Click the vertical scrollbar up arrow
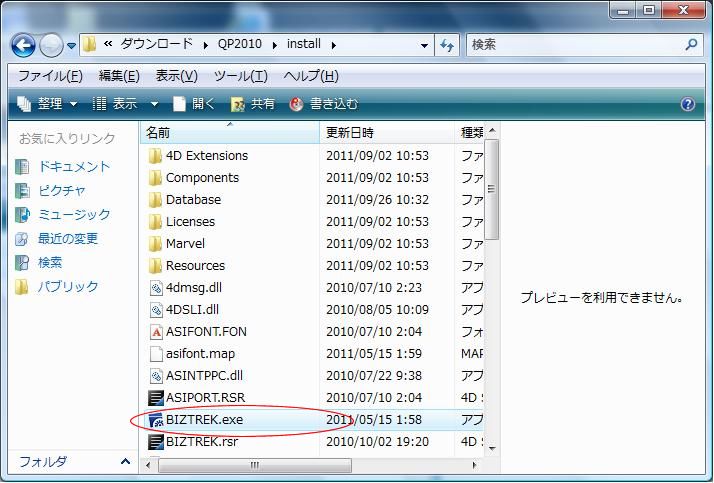Screen dimensions: 714x483 click(x=492, y=131)
